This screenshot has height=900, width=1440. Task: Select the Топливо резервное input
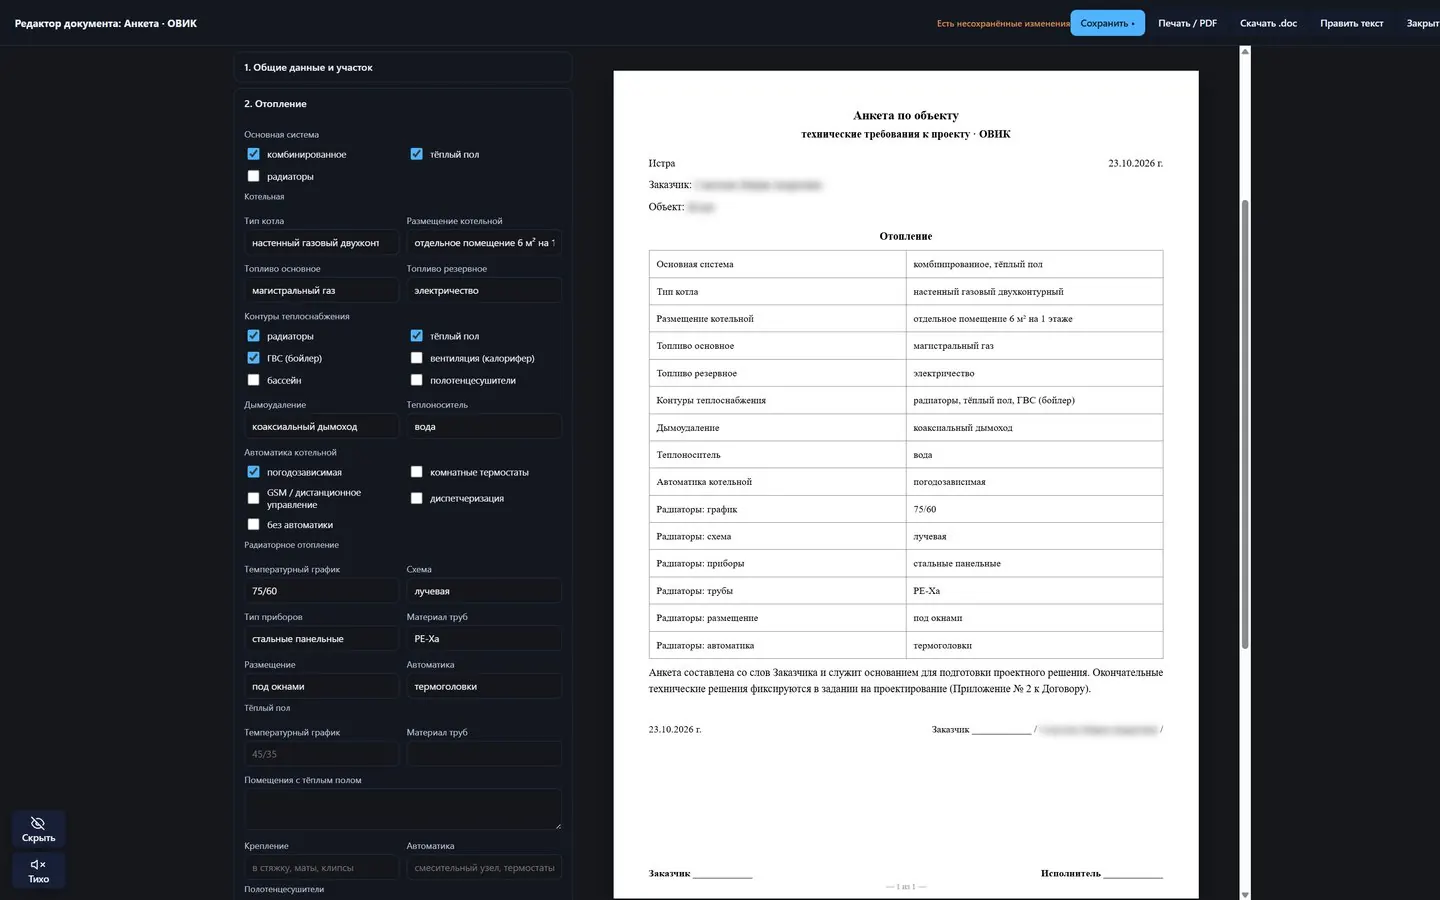pos(484,291)
